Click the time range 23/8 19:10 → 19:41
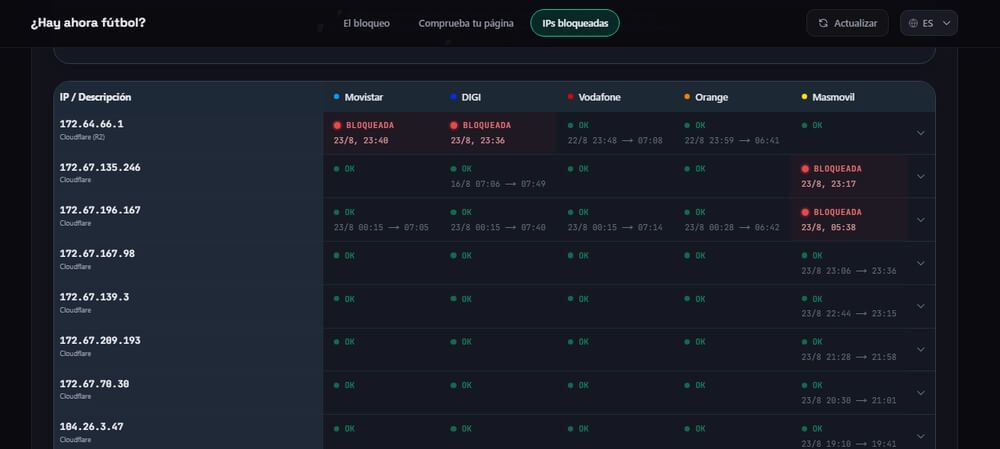The image size is (1000, 449). click(849, 444)
